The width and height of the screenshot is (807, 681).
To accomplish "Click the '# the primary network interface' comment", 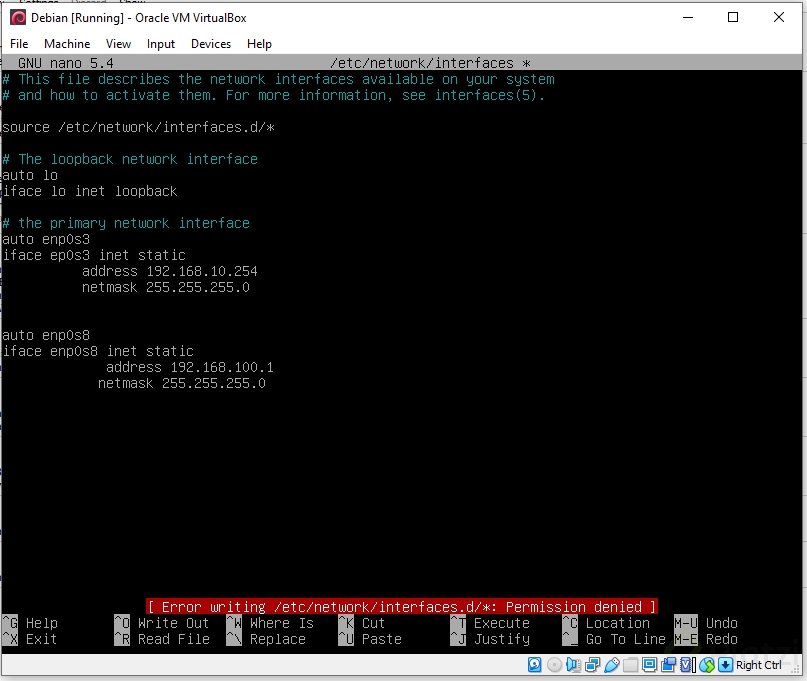I will click(126, 223).
